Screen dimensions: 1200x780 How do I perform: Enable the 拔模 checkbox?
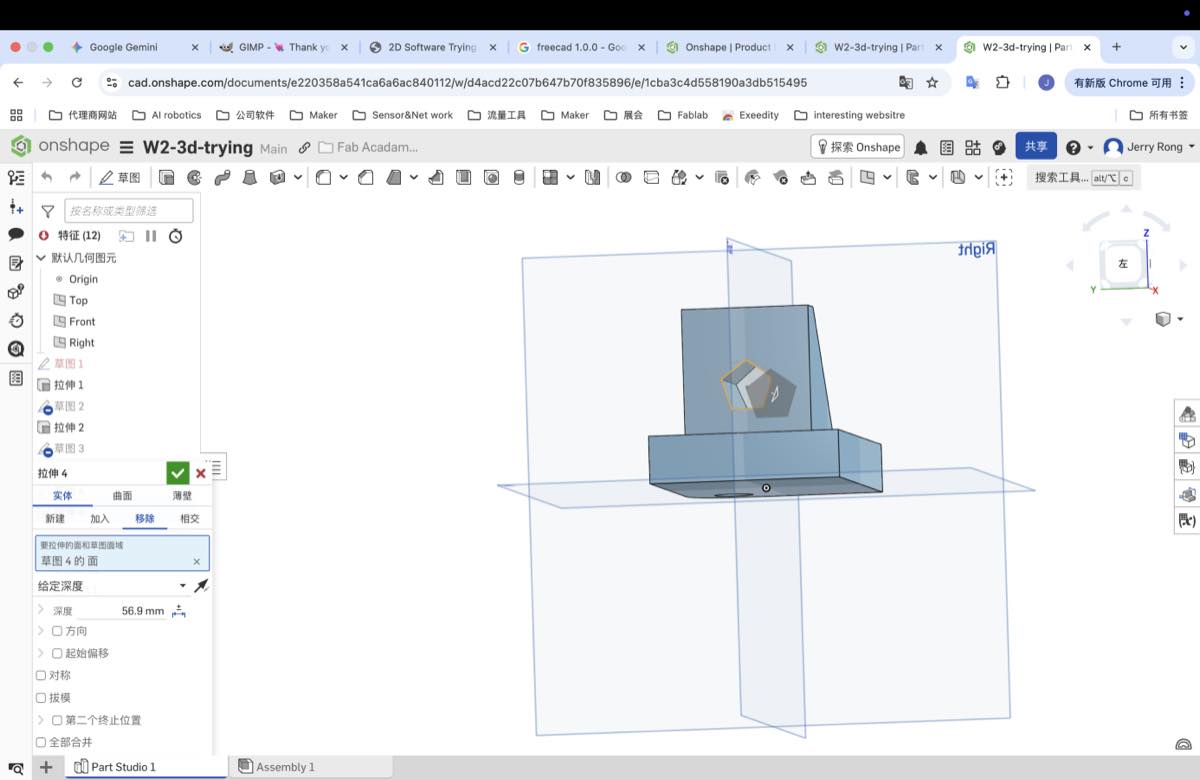click(x=41, y=697)
